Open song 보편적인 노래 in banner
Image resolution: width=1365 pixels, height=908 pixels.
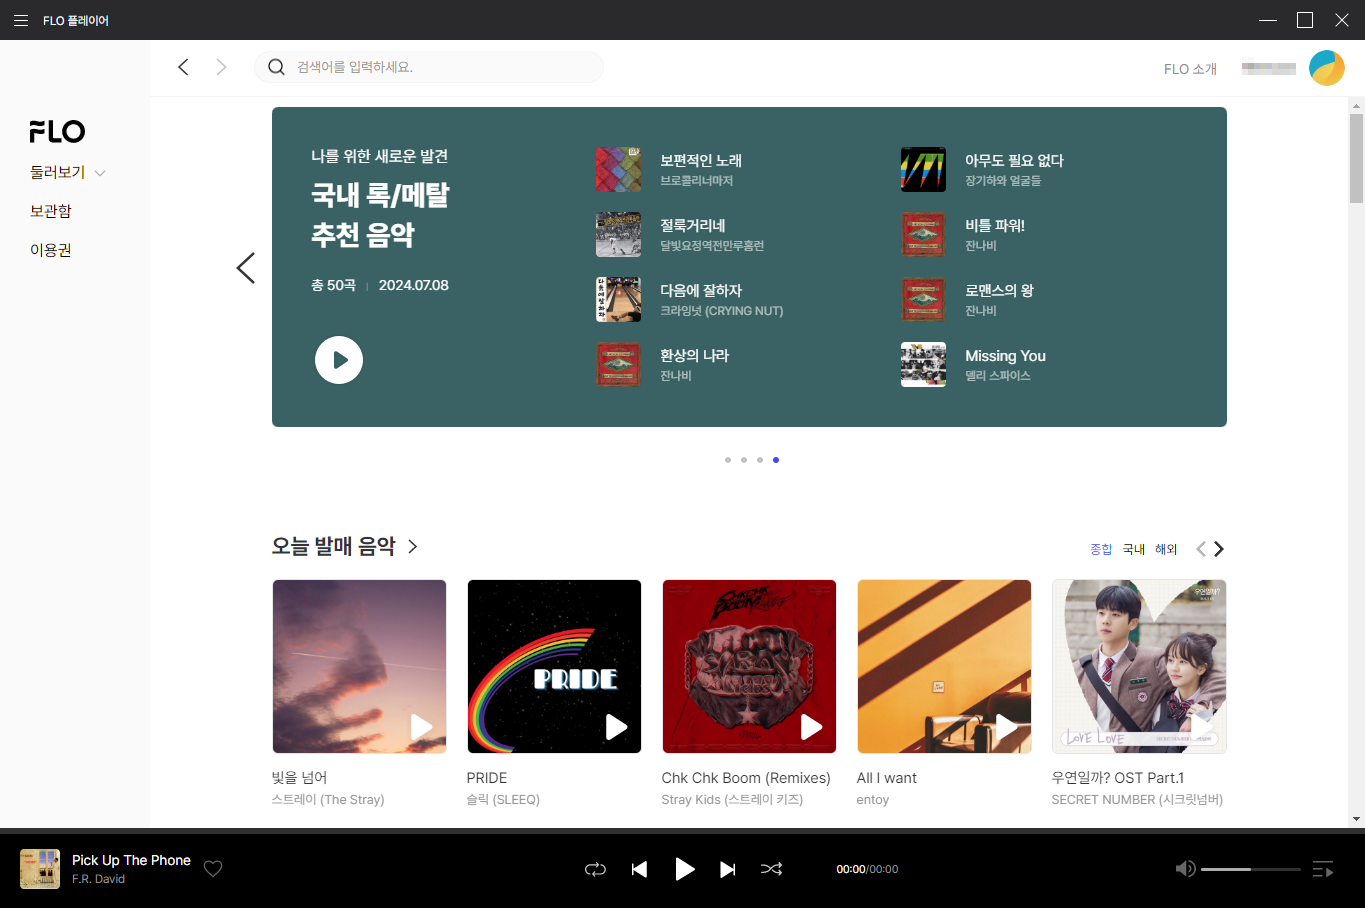coord(701,160)
